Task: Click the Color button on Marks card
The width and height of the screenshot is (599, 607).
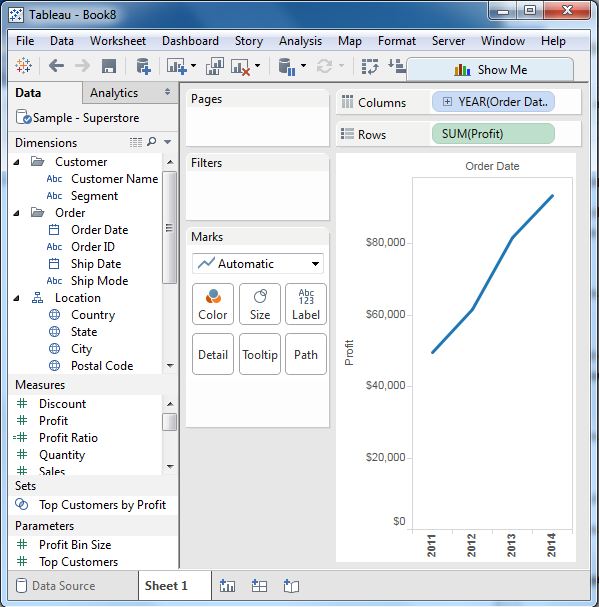Action: coord(213,304)
